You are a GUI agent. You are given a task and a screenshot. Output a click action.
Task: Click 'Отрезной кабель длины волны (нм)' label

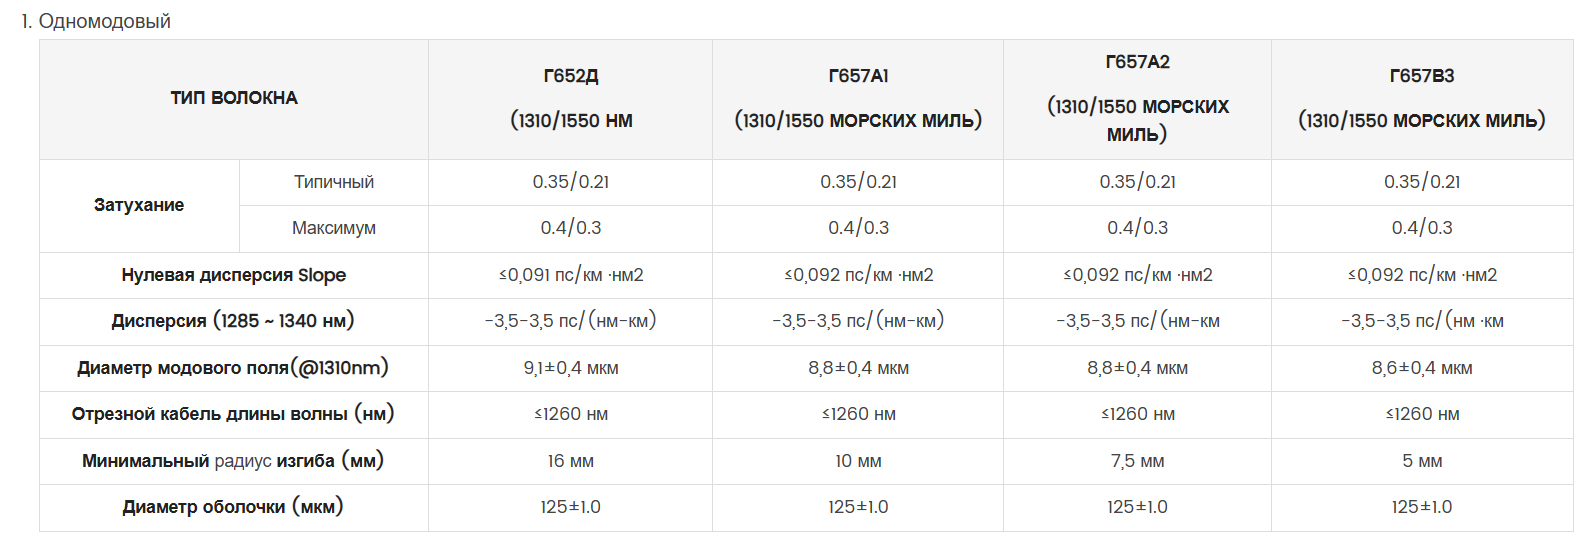tap(234, 414)
